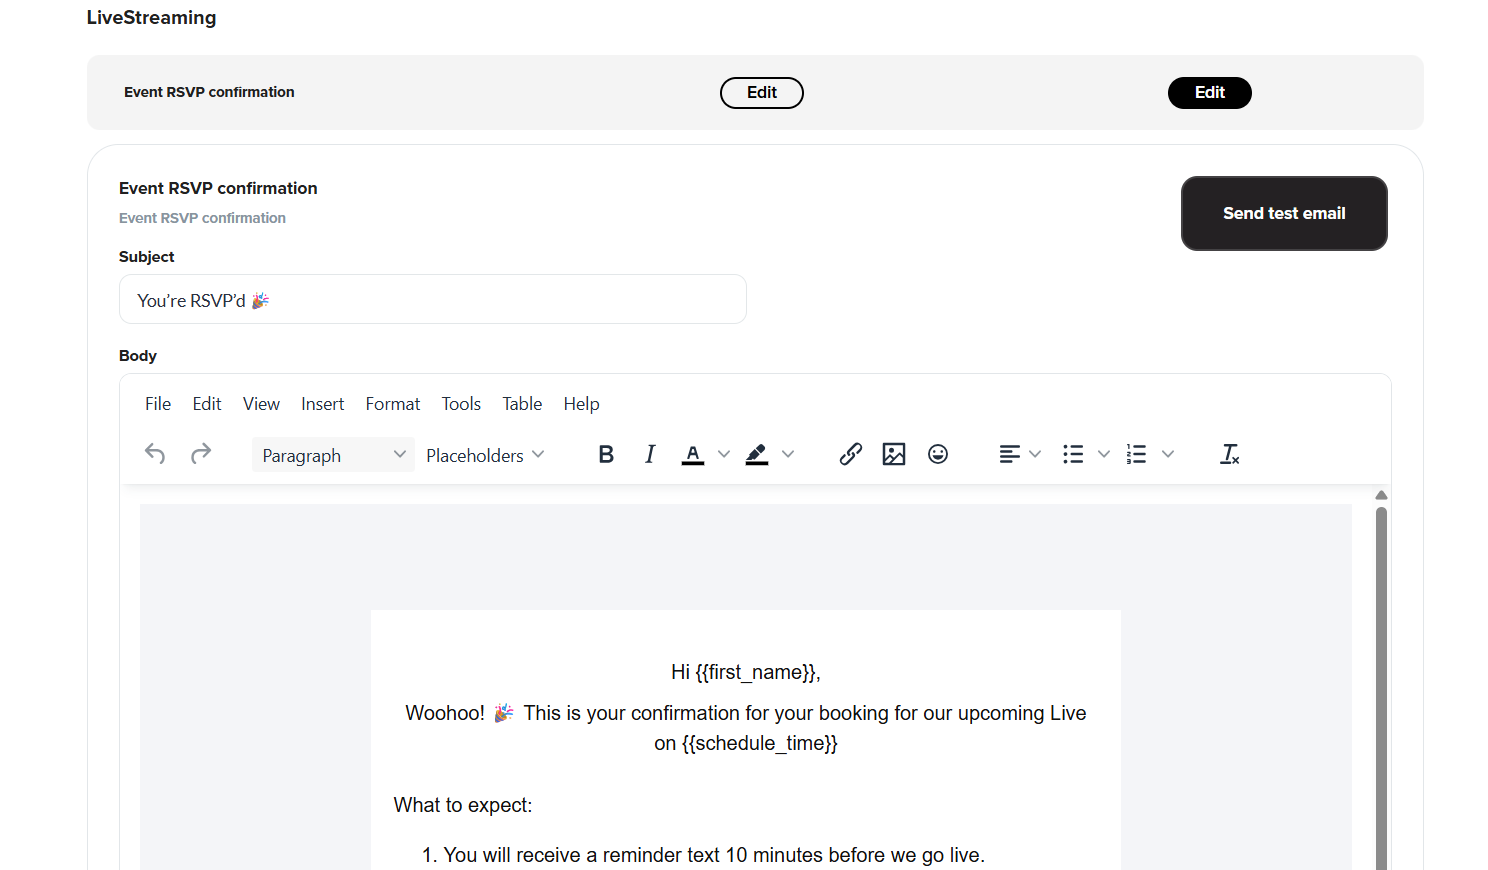Insert a link with the chain icon
1488x870 pixels.
pos(850,454)
